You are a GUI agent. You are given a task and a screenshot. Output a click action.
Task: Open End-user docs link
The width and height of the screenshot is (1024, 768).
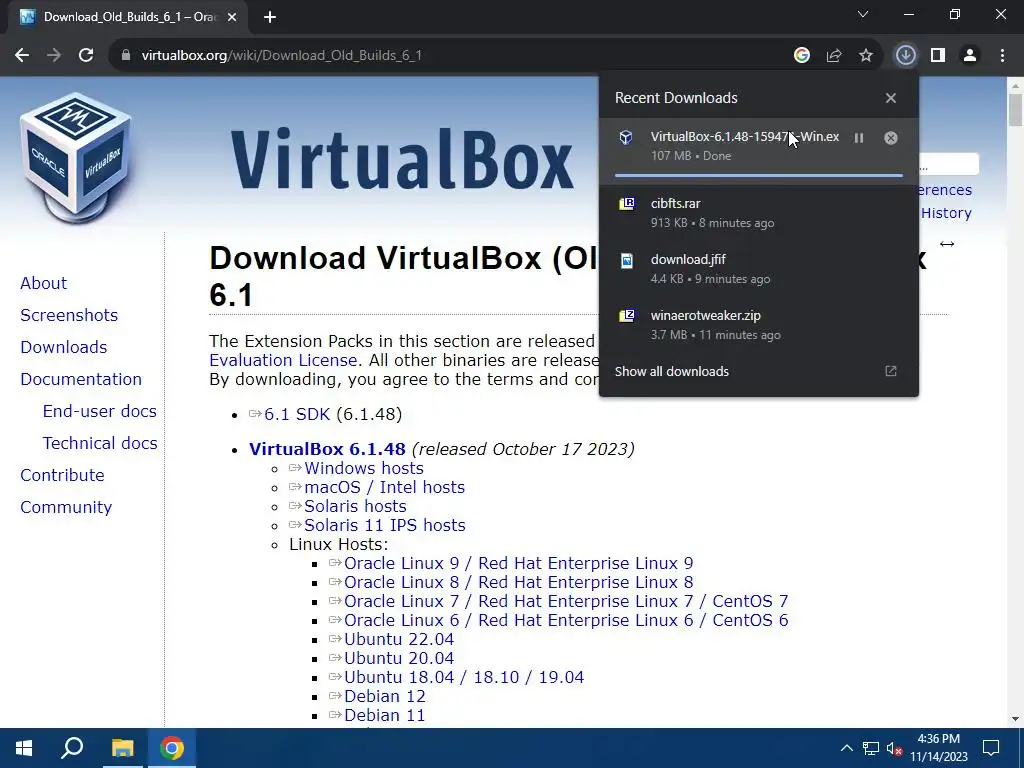click(99, 411)
